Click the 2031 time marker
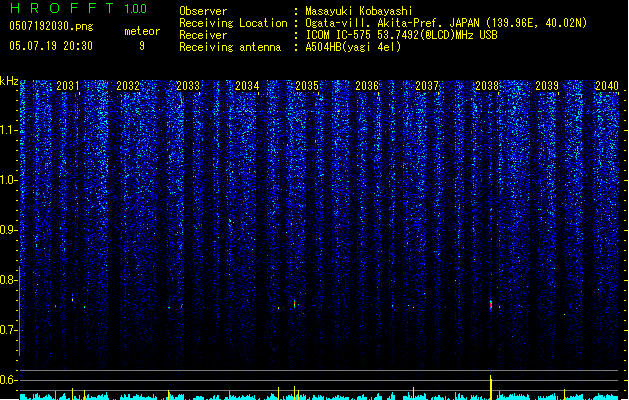 (68, 85)
